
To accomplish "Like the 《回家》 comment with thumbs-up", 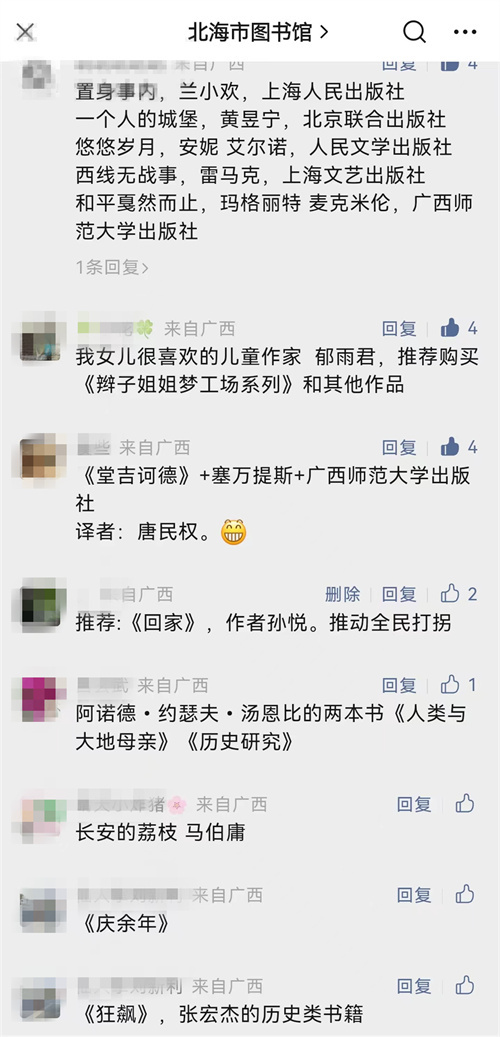I will (459, 593).
